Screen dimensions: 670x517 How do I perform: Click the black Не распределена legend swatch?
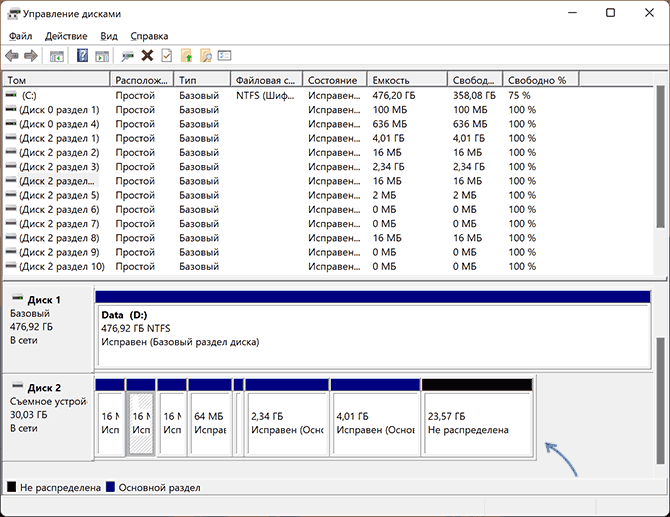coord(12,487)
